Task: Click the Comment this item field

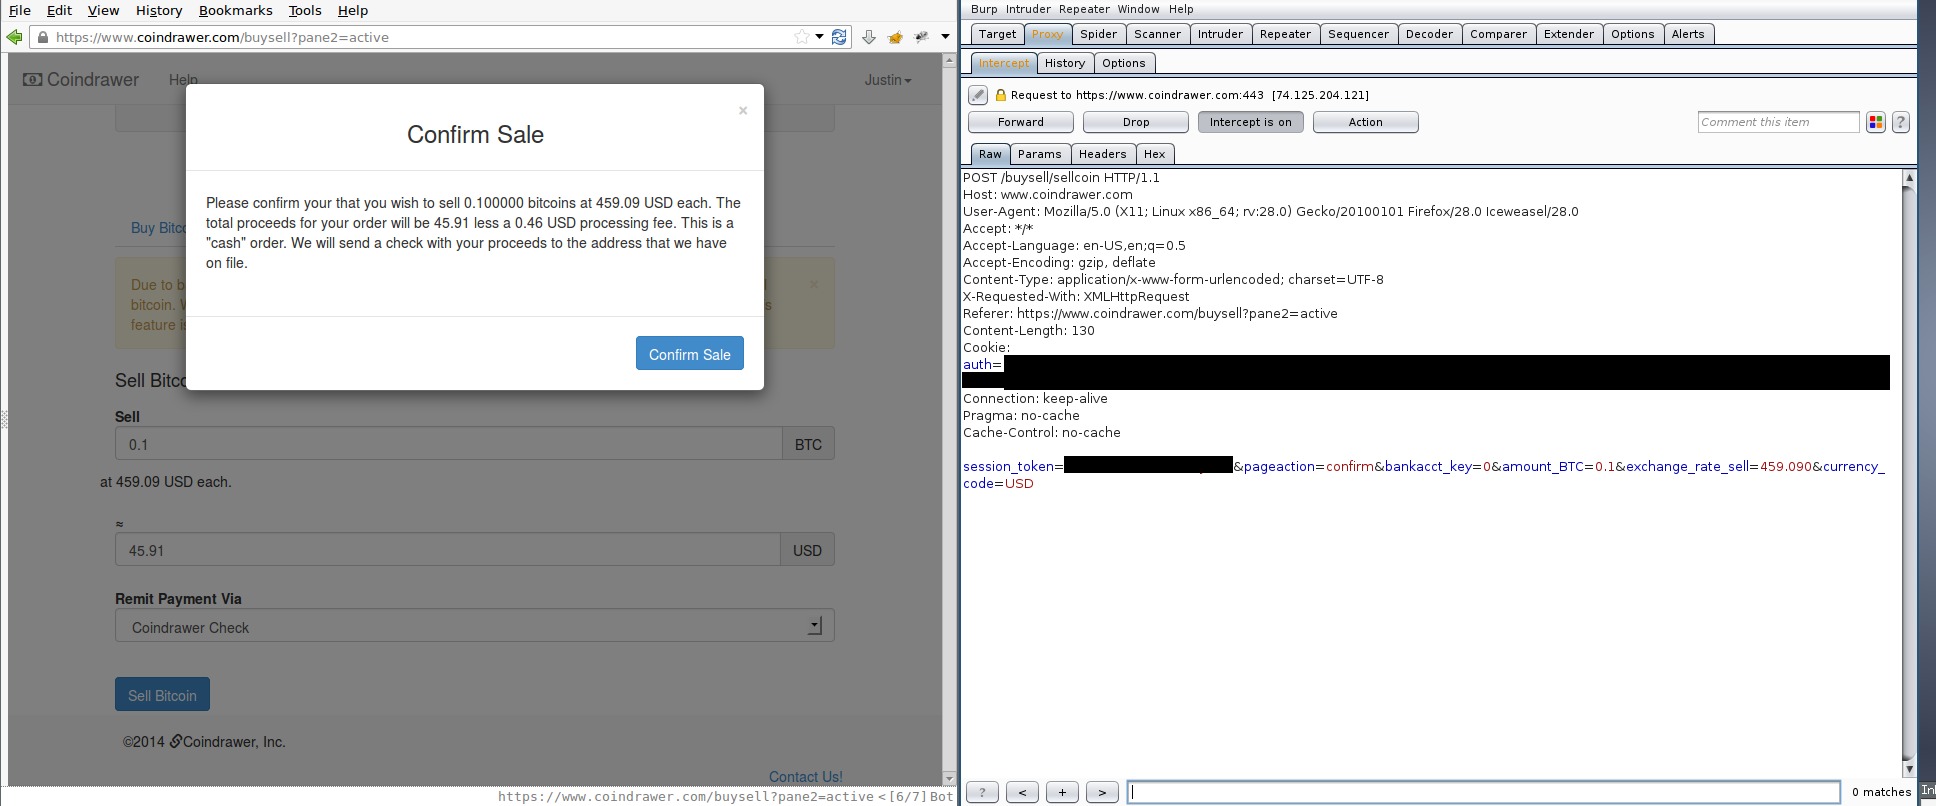Action: (x=1778, y=122)
